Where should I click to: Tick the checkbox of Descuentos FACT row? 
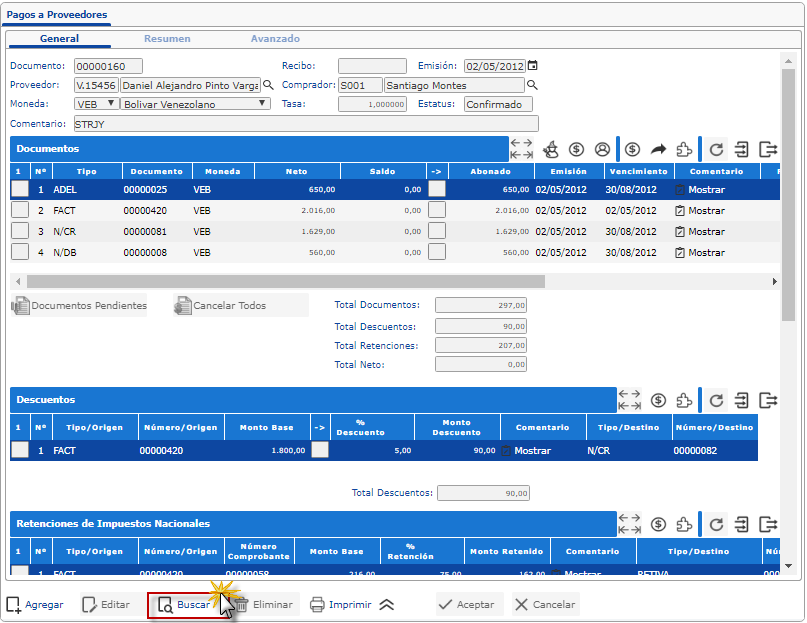pyautogui.click(x=20, y=450)
